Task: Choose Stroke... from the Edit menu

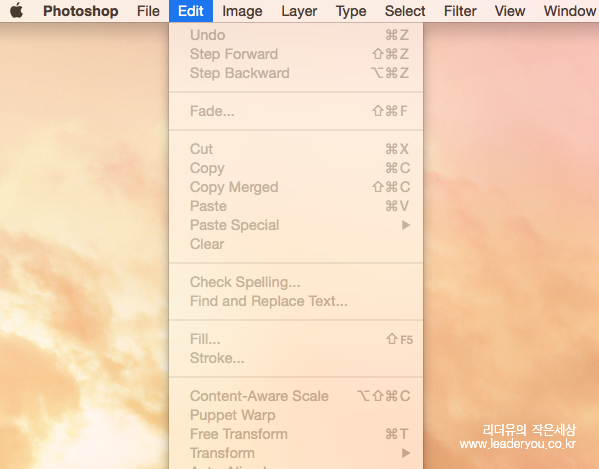Action: pos(296,358)
